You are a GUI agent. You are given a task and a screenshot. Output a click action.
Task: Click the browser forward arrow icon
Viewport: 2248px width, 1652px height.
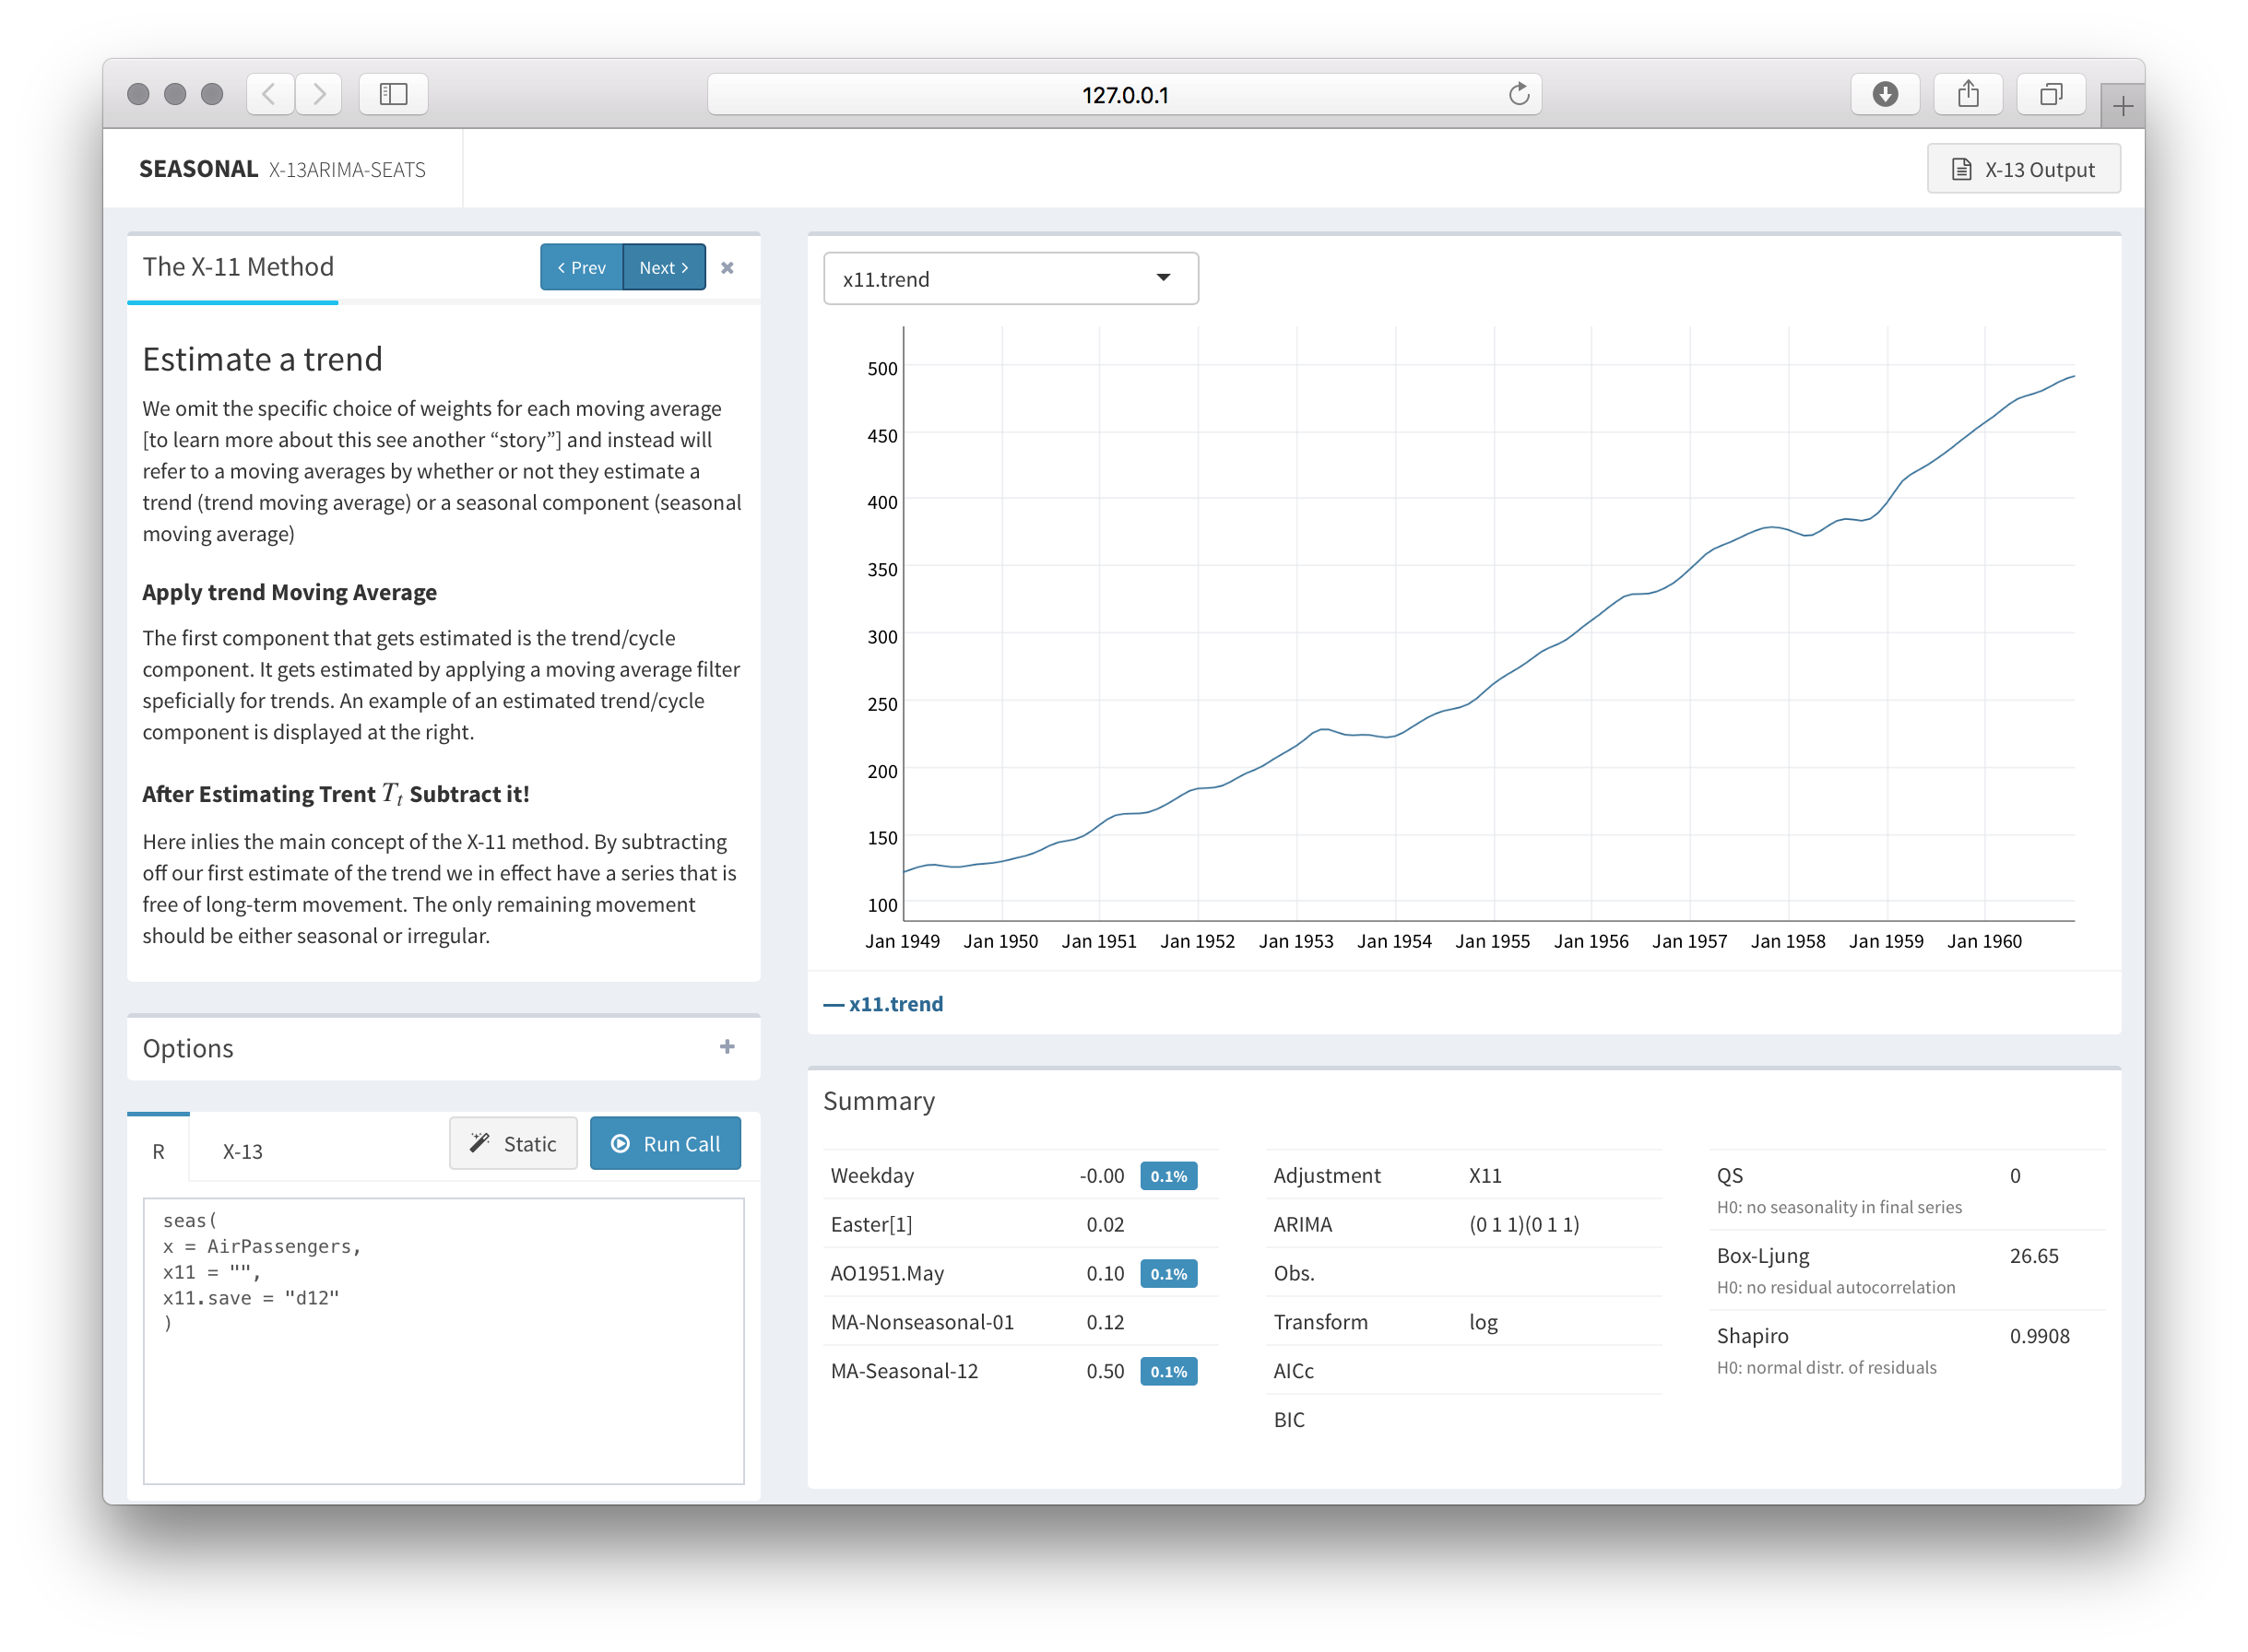319,94
